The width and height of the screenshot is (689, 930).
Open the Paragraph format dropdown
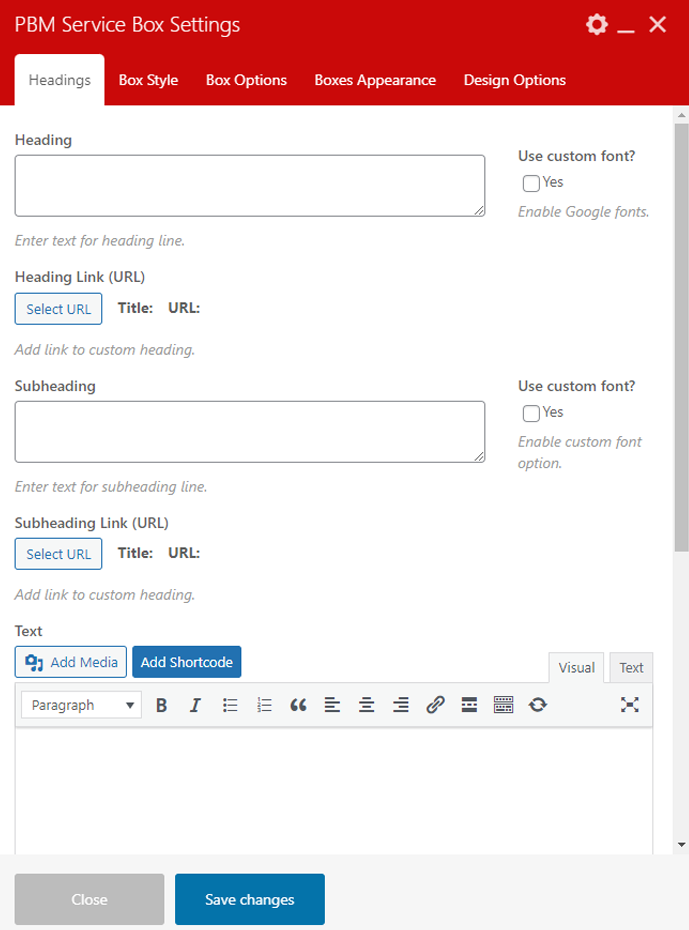pos(81,705)
